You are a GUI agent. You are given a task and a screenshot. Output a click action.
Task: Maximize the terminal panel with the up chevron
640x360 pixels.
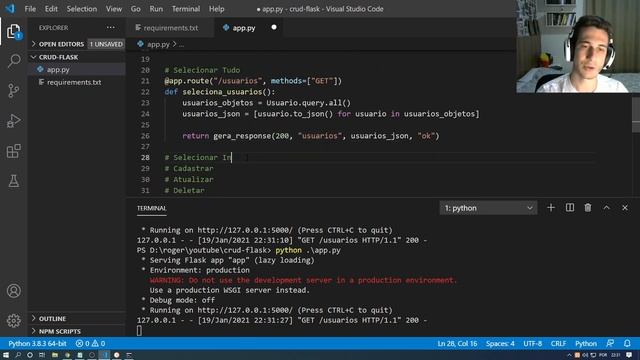coord(607,208)
